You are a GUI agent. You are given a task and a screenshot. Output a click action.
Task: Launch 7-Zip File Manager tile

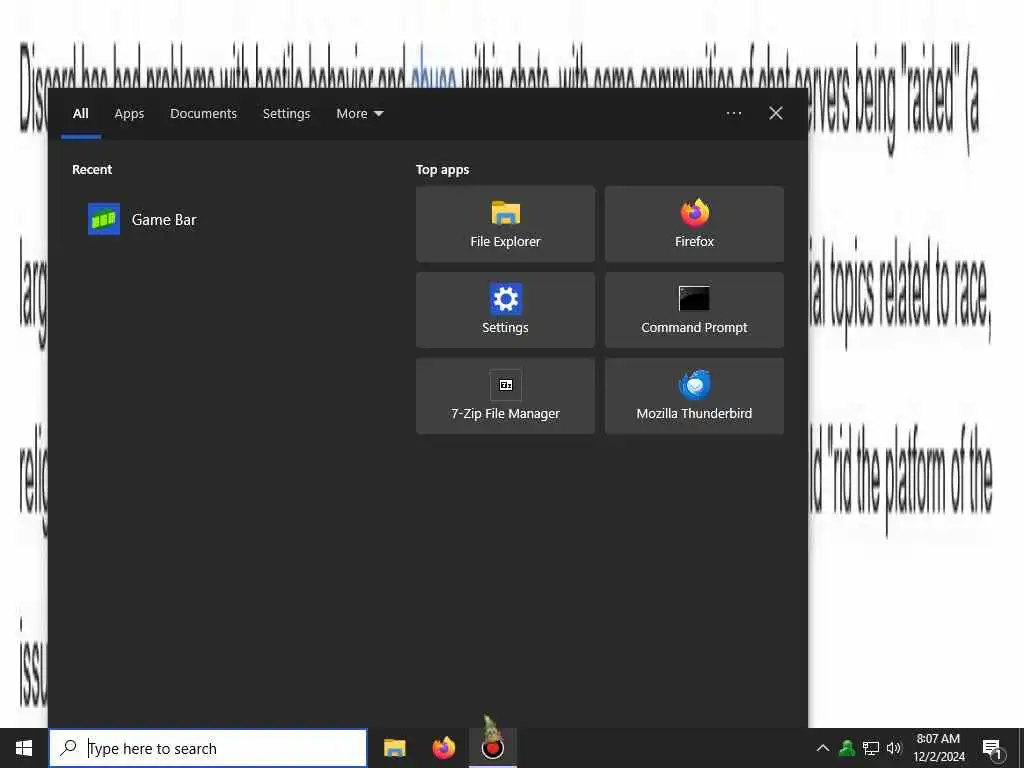[x=505, y=396]
